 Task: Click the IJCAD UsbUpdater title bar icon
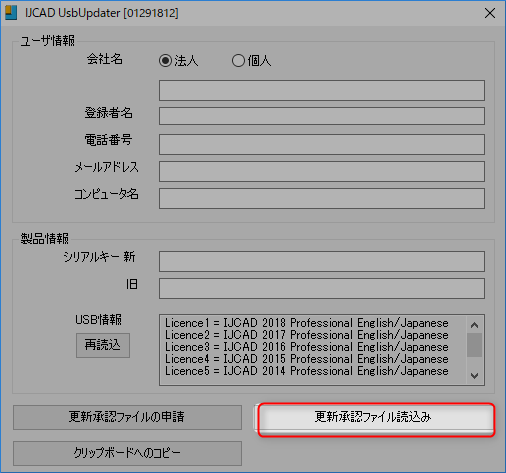pos(11,13)
